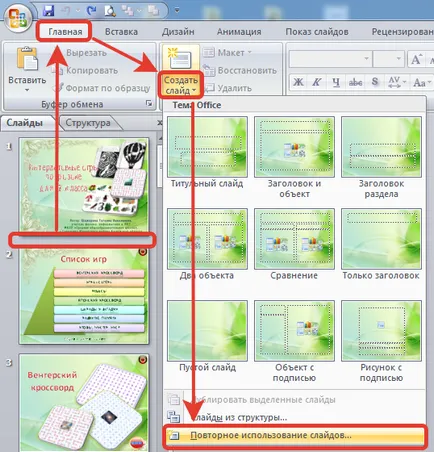Viewport: 434px width, 452px height.
Task: Click the strikethrough abc icon
Action: pyautogui.click(x=355, y=82)
